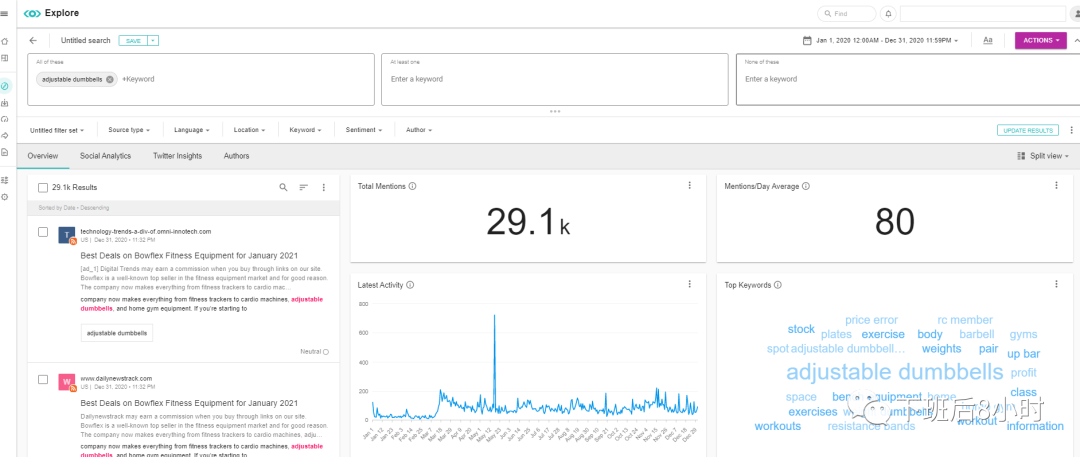Expand the Sentiment filter dropdown
This screenshot has width=1080, height=457.
(363, 130)
